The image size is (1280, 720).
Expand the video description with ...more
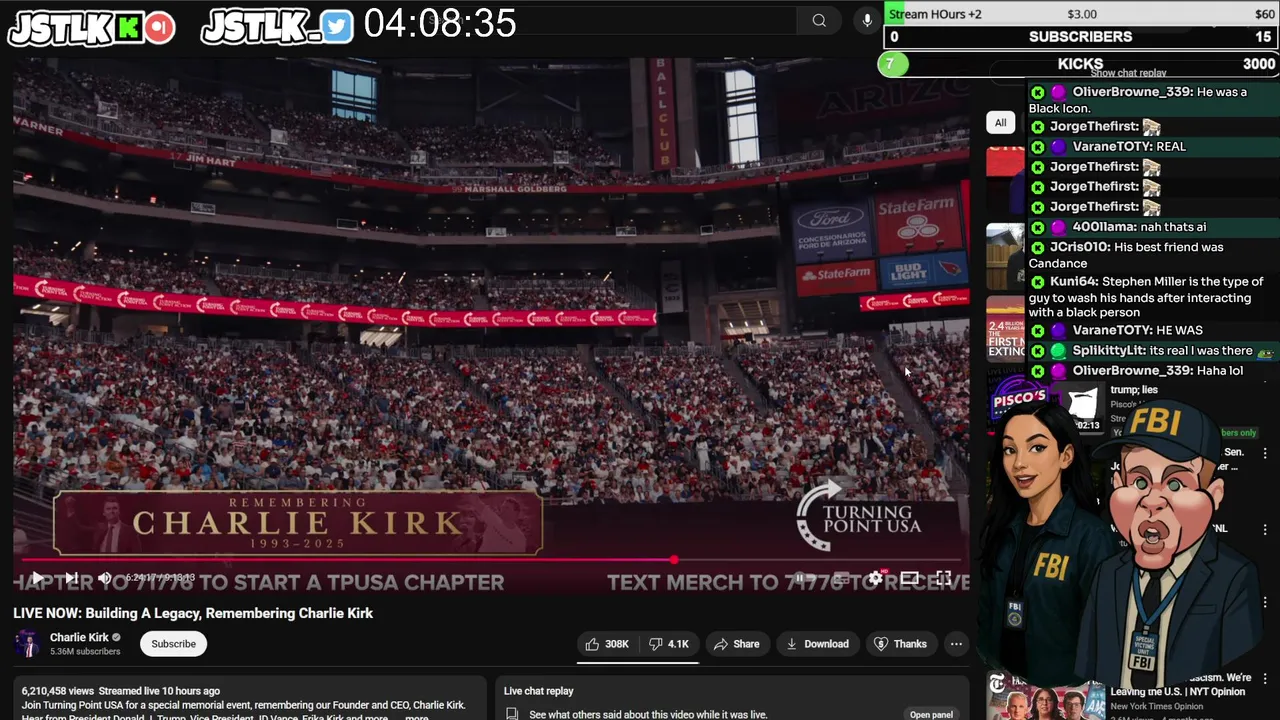click(x=416, y=716)
